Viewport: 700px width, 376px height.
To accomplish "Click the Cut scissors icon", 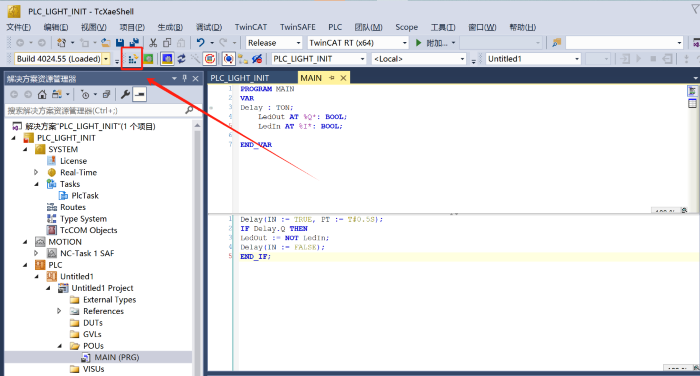I will click(x=153, y=43).
